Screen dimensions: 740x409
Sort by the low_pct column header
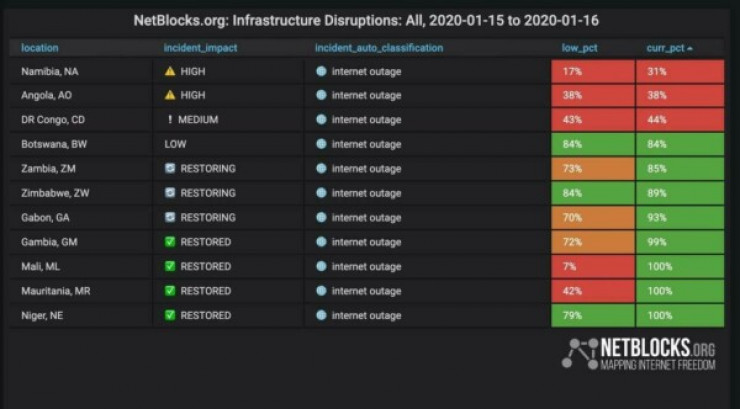579,47
